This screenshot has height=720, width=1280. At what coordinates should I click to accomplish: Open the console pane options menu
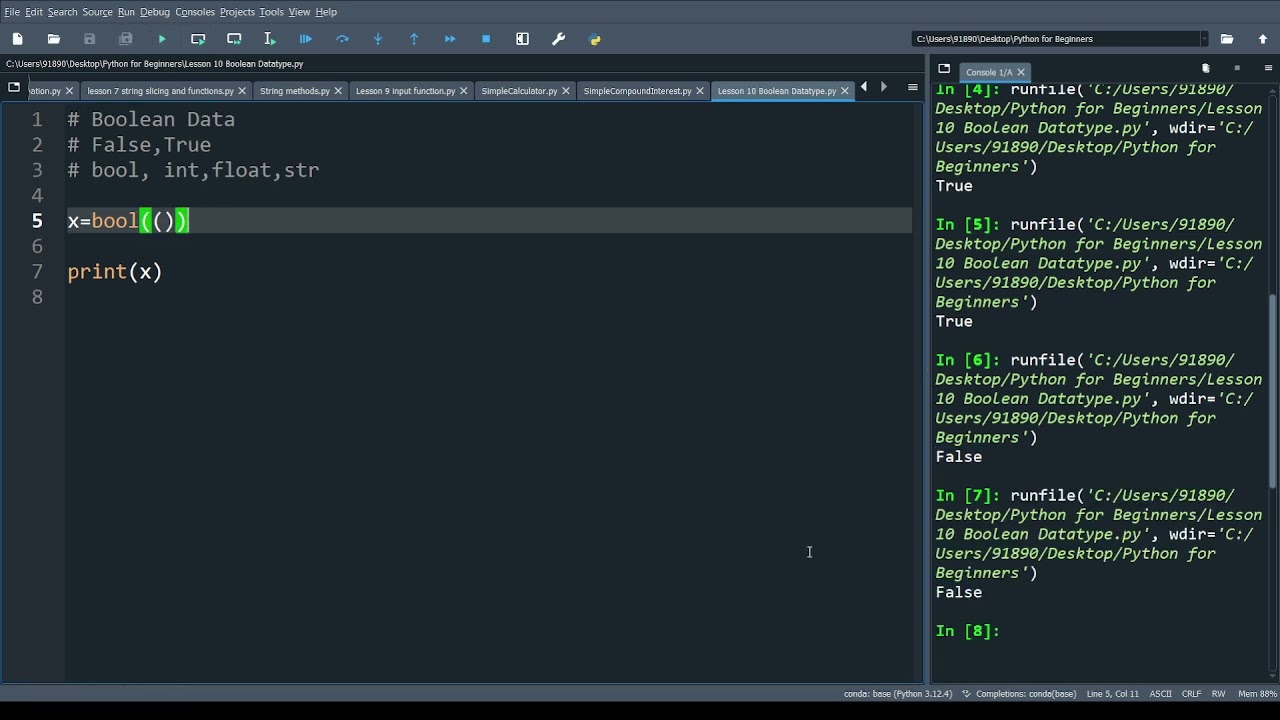point(1269,68)
